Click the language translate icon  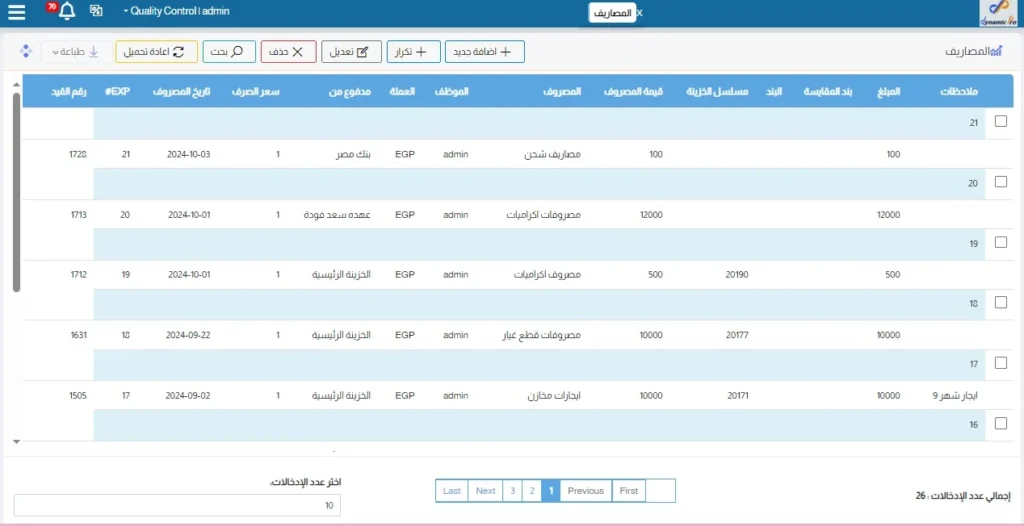click(96, 11)
